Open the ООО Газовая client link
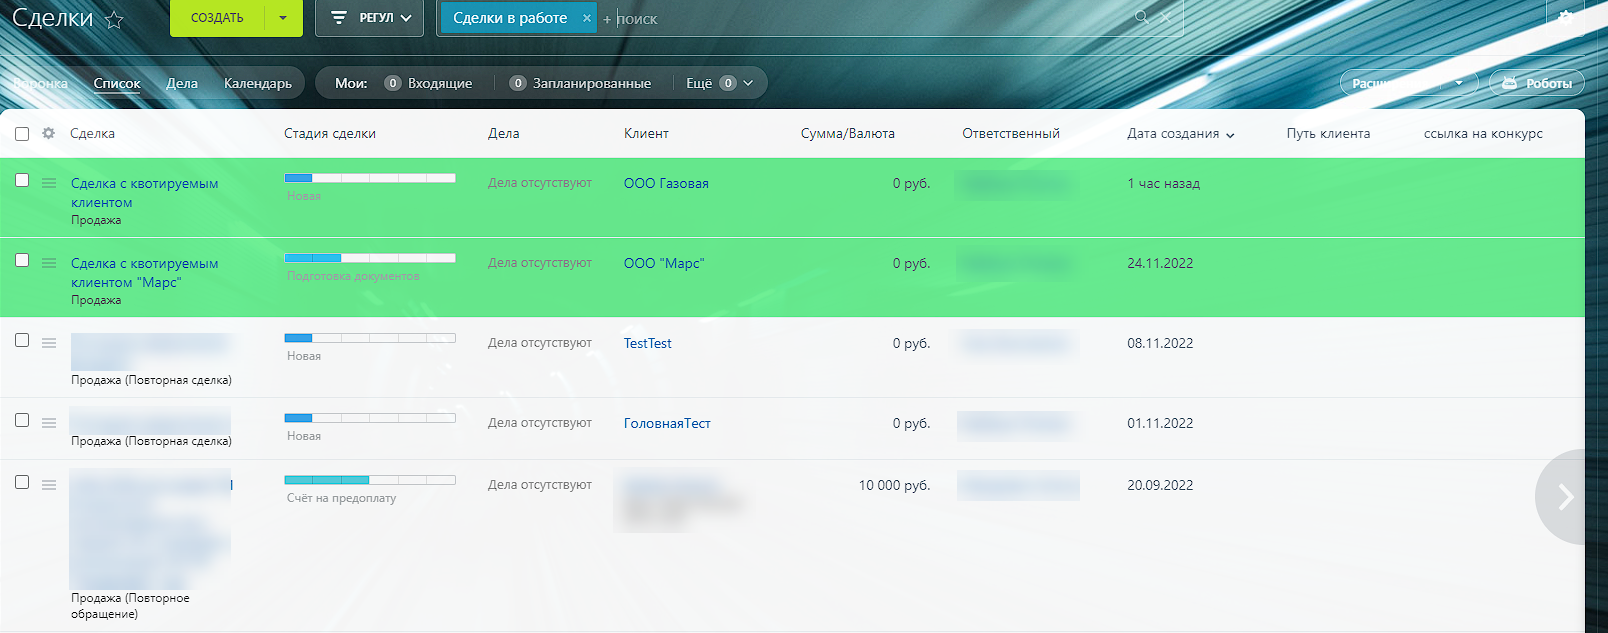The image size is (1608, 633). click(x=666, y=183)
